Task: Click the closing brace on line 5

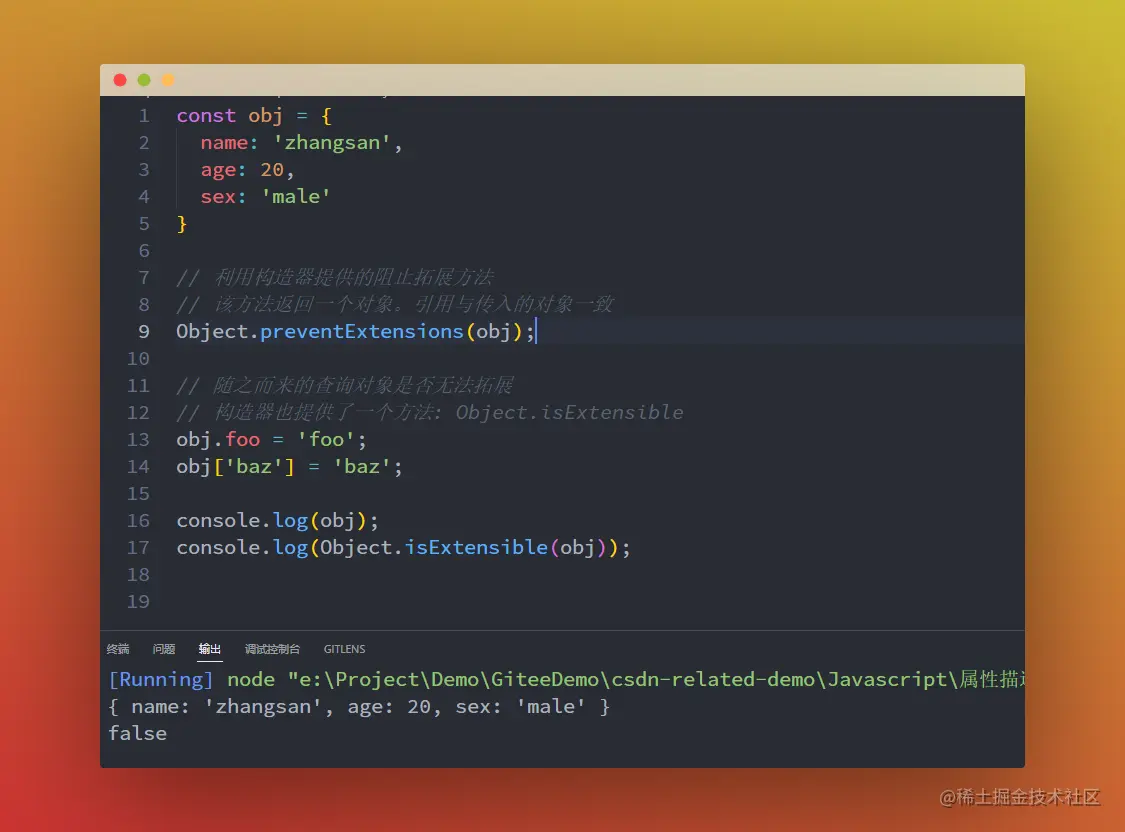Action: [x=182, y=224]
